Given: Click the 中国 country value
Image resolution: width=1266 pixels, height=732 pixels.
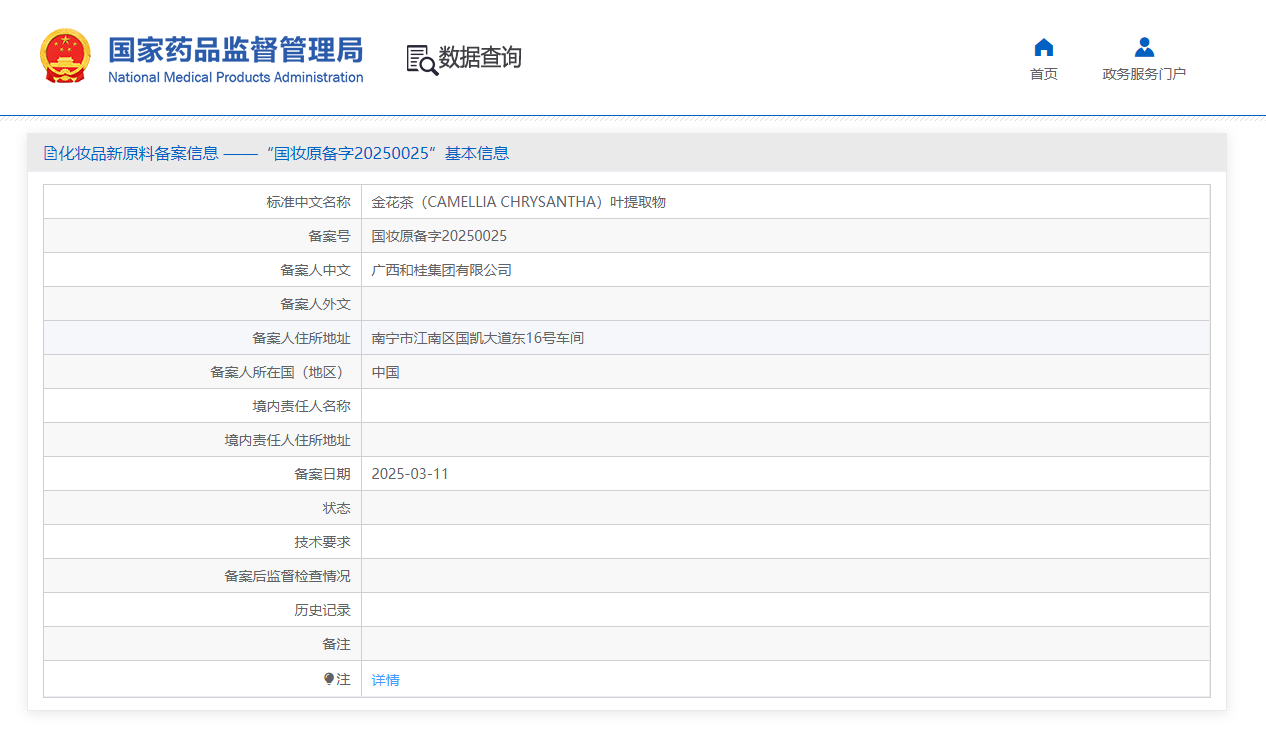Looking at the screenshot, I should (x=385, y=372).
